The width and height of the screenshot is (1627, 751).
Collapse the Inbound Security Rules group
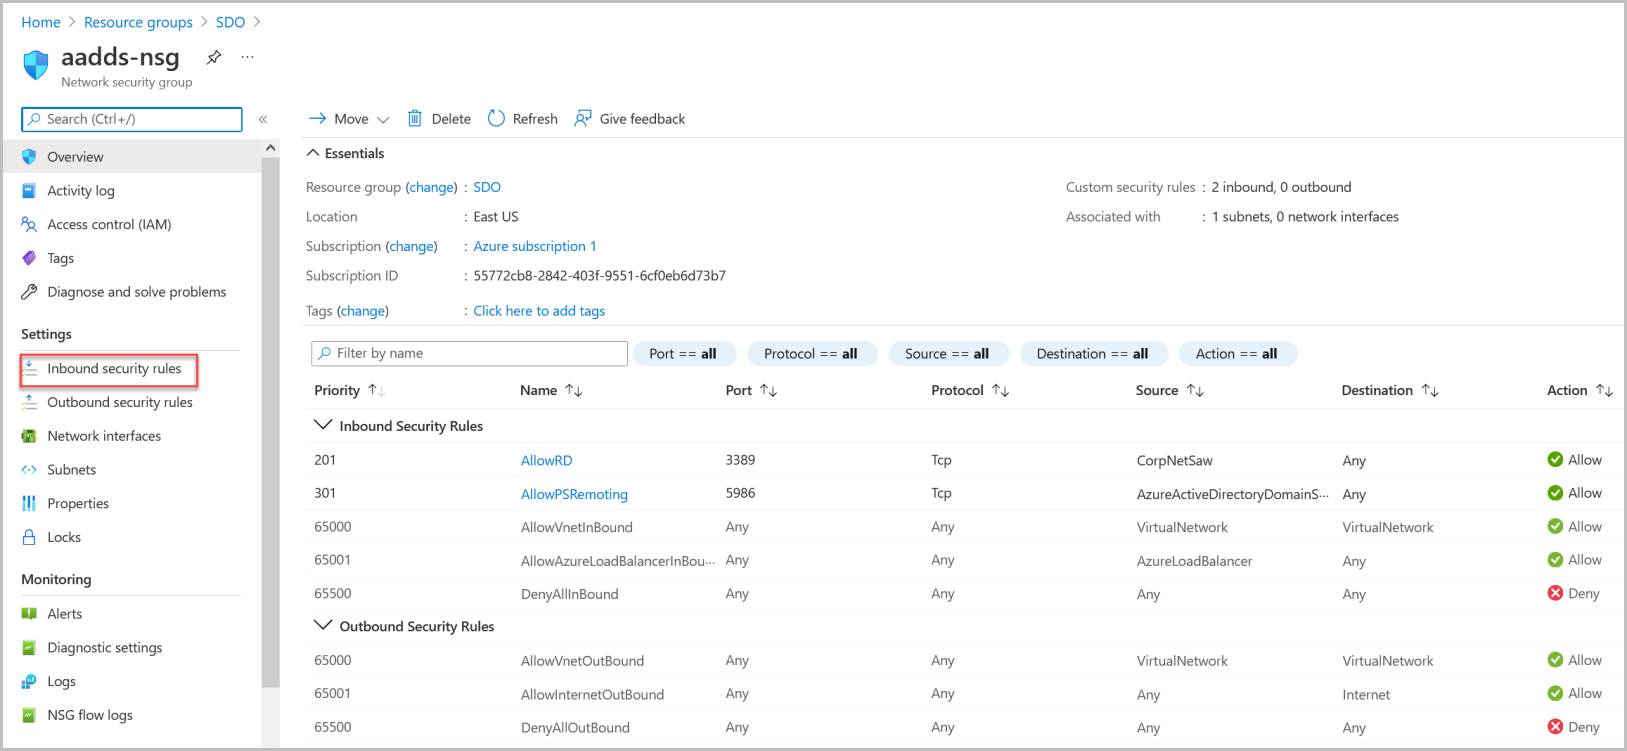(x=323, y=425)
